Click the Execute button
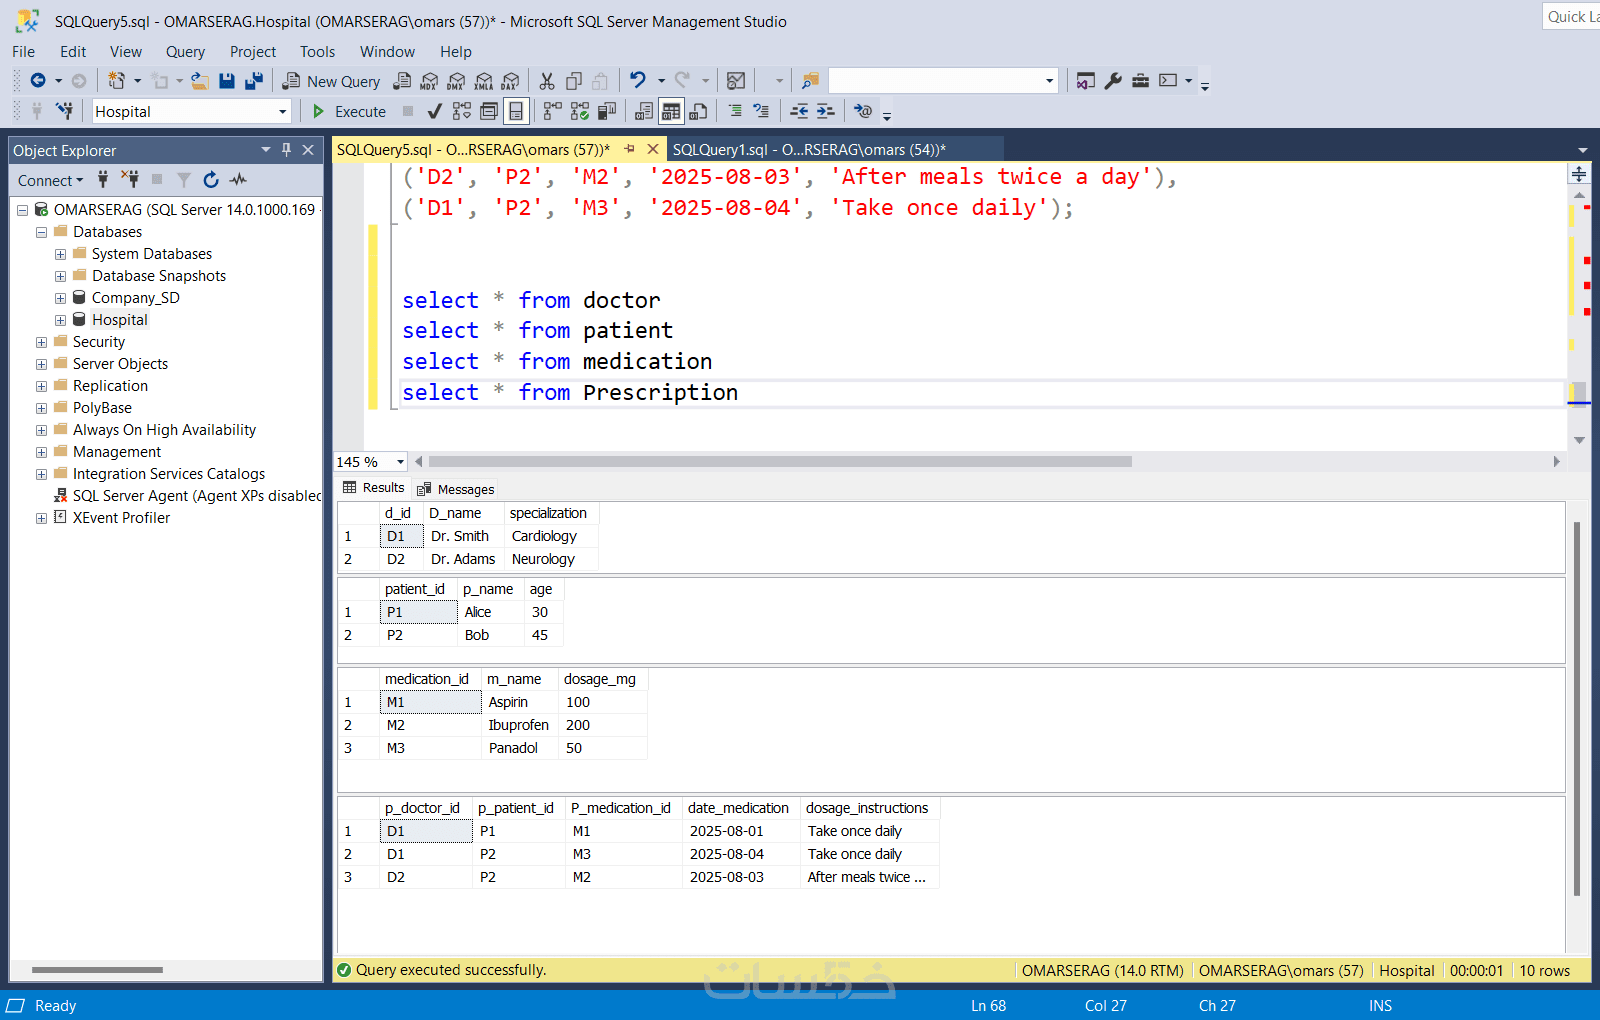Viewport: 1600px width, 1020px height. 349,112
